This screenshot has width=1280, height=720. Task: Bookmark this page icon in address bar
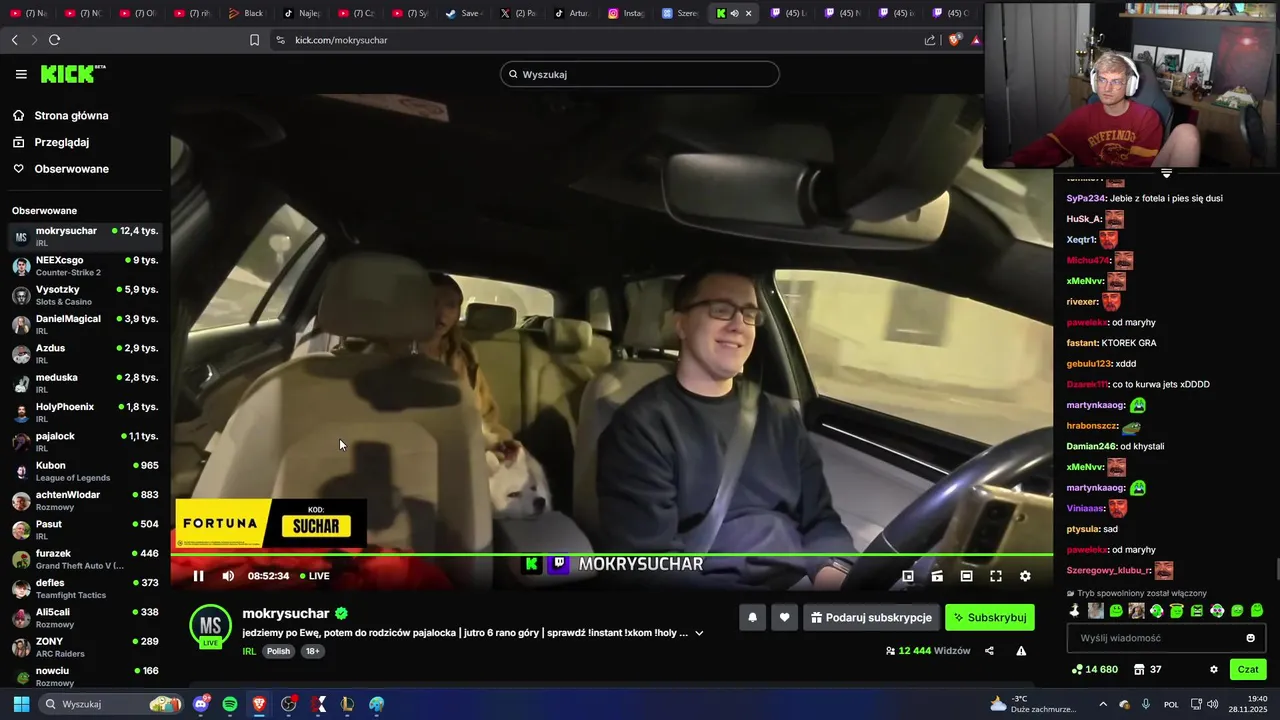click(x=254, y=40)
